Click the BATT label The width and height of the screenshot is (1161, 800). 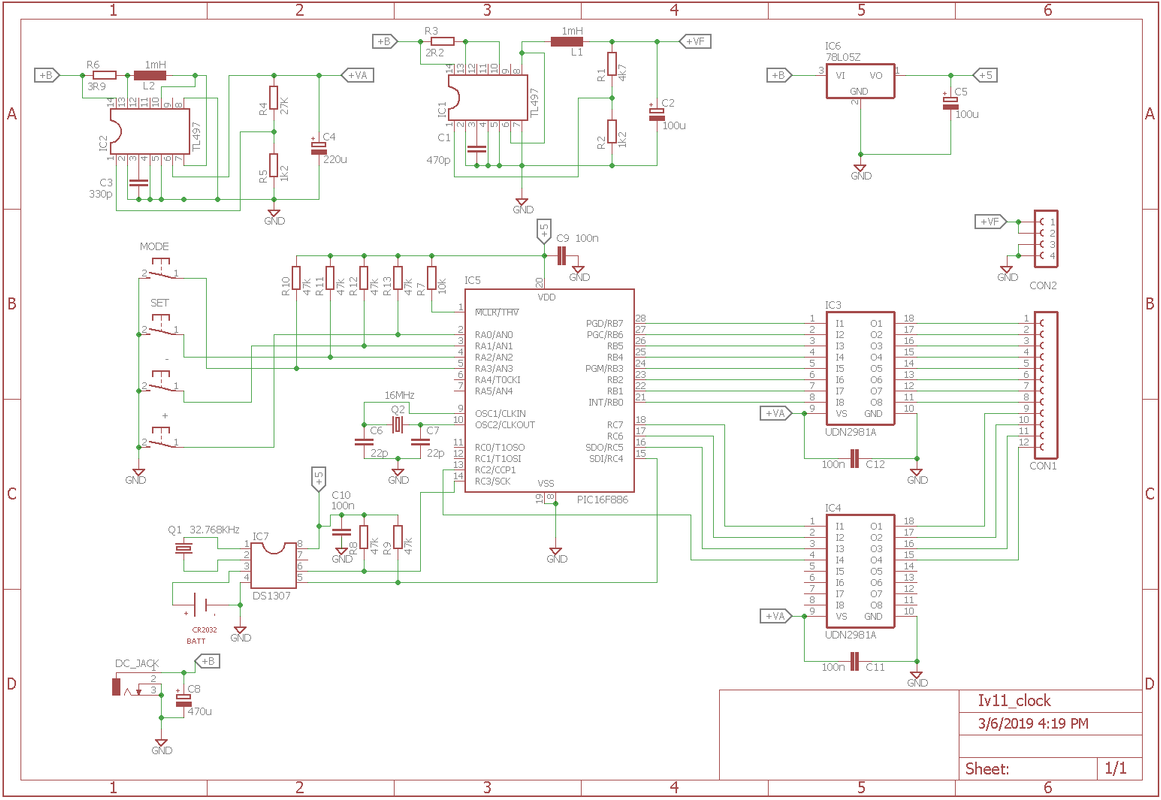[195, 641]
